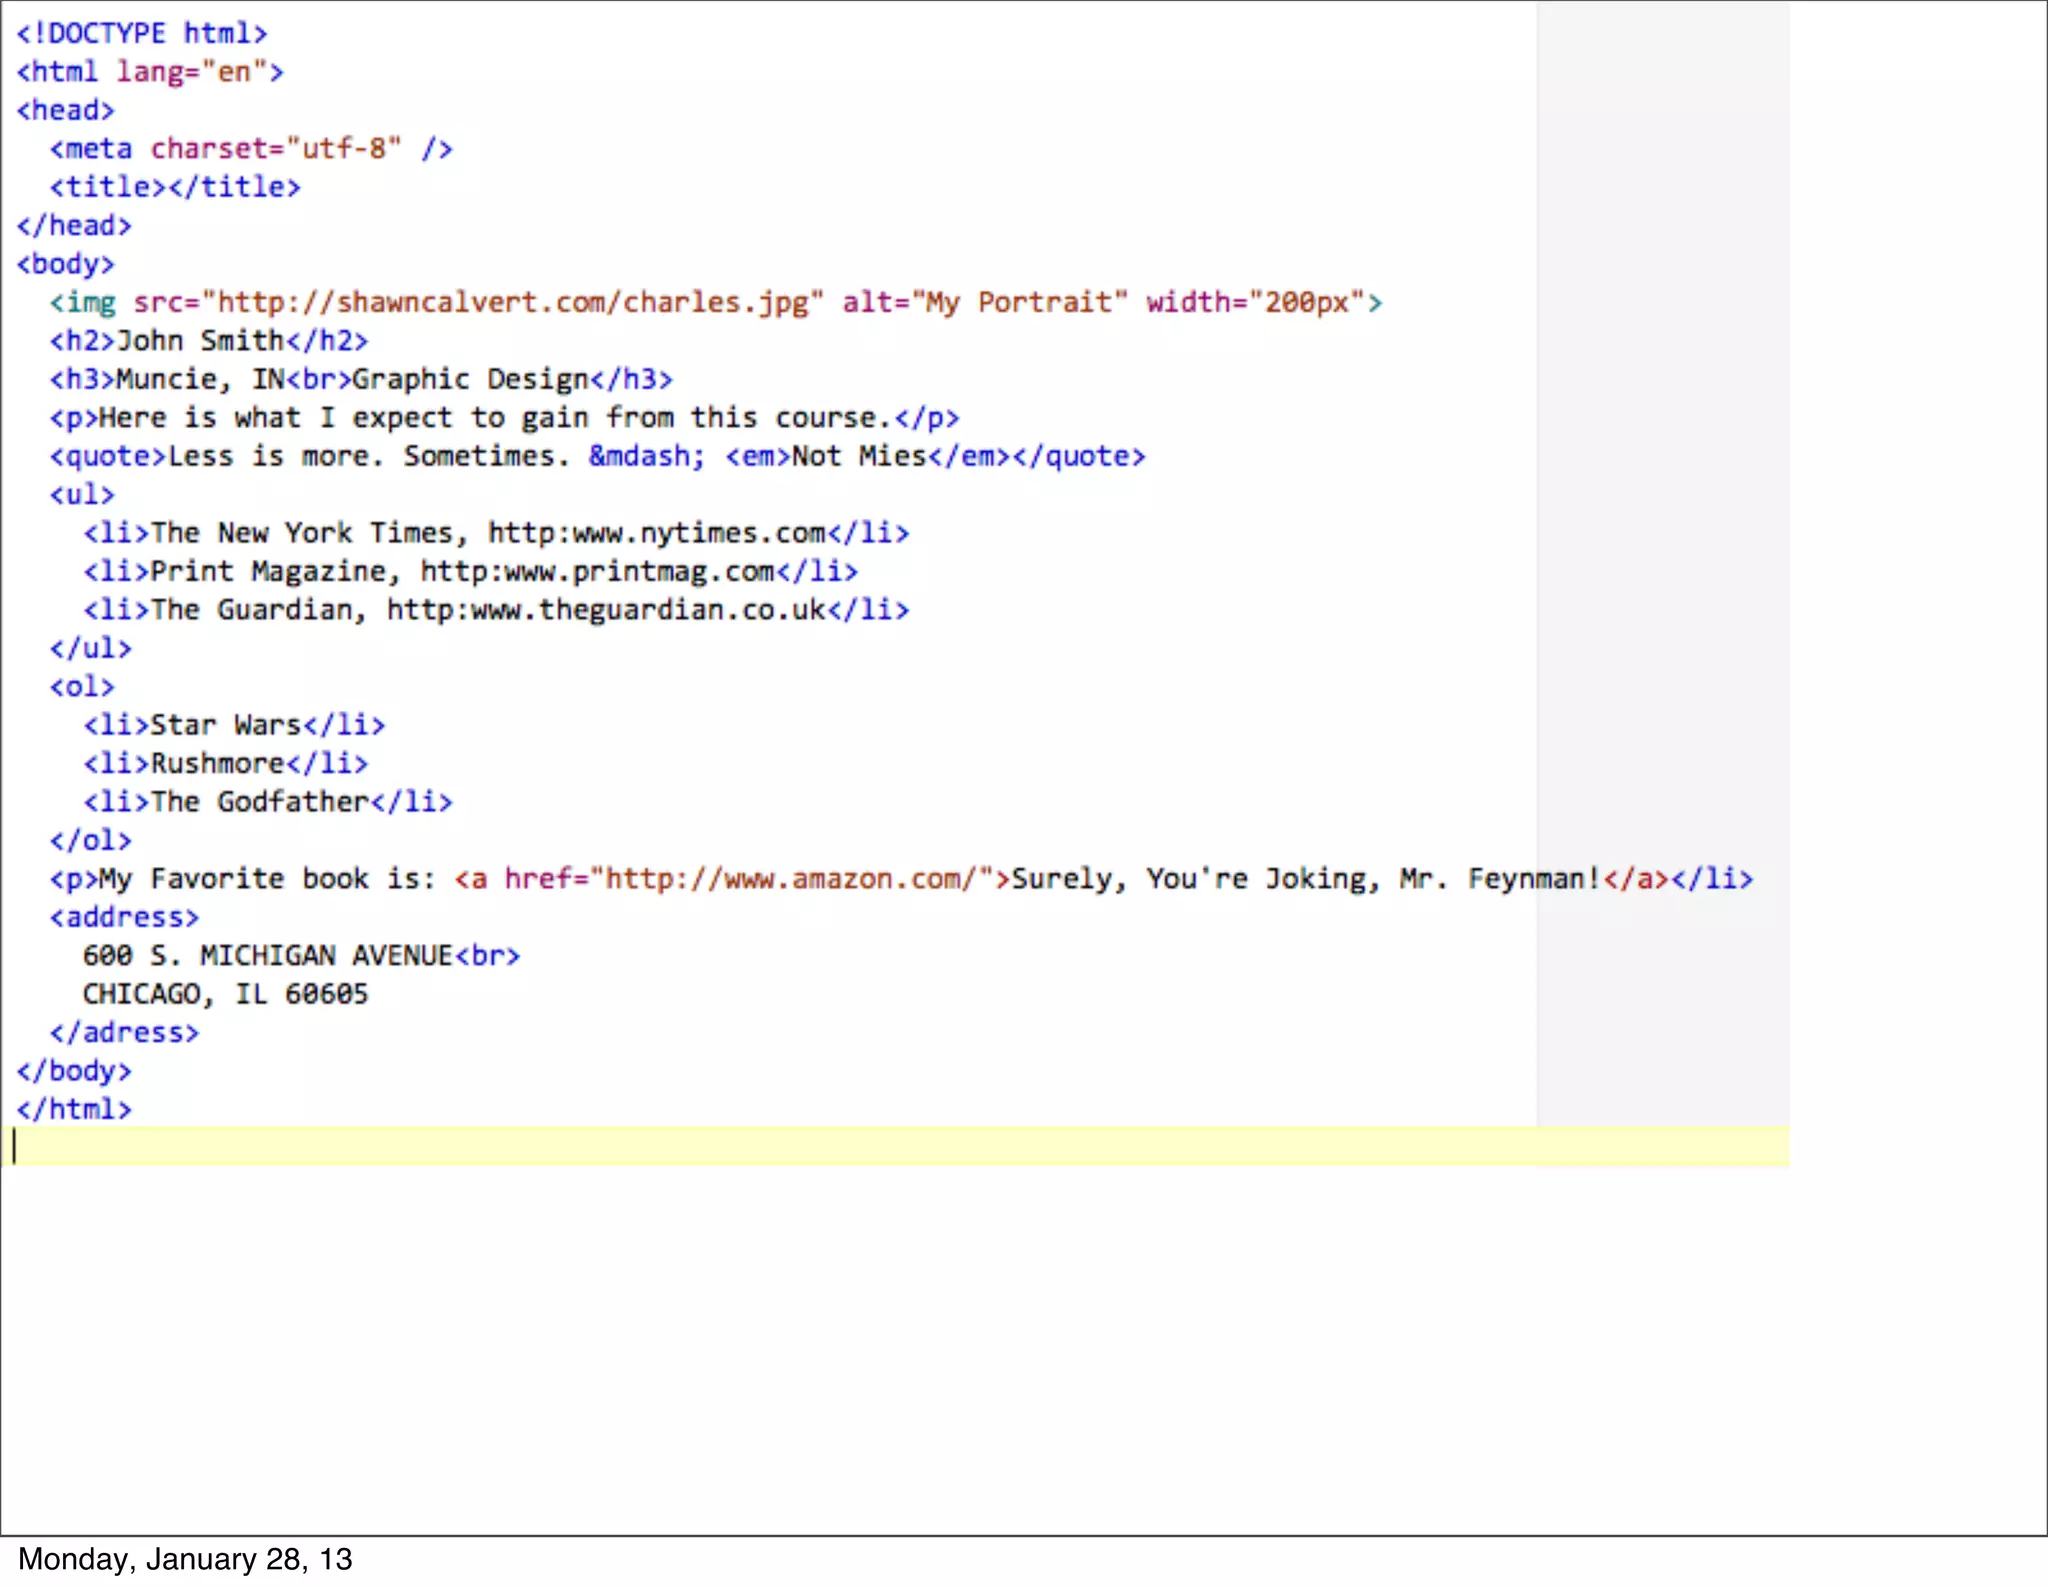2048x1587 pixels.
Task: Click The Godfather list item
Action: (260, 802)
